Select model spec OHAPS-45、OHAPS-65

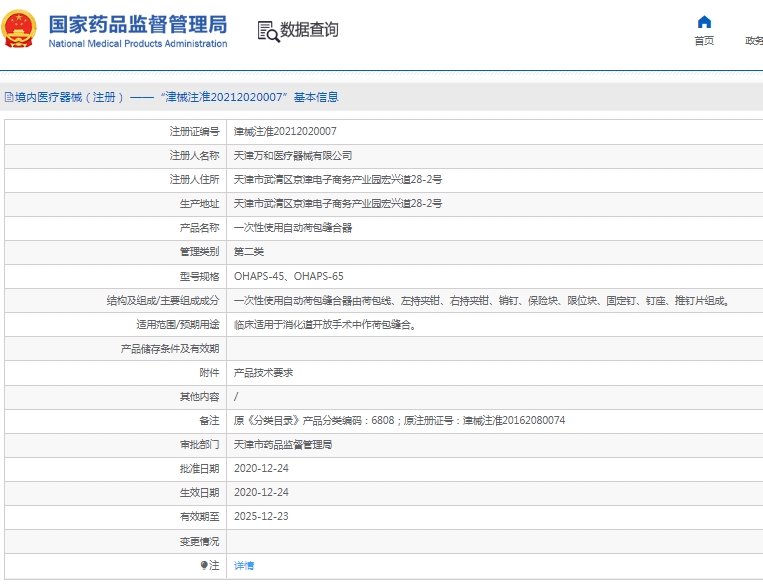click(289, 276)
